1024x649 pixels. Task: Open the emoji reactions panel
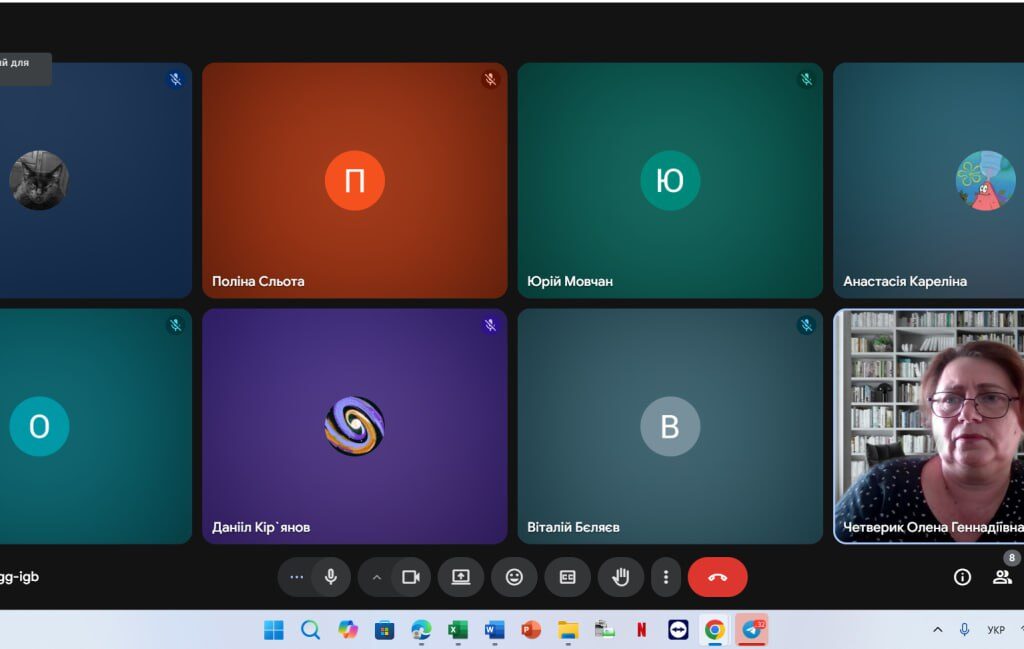click(x=514, y=577)
